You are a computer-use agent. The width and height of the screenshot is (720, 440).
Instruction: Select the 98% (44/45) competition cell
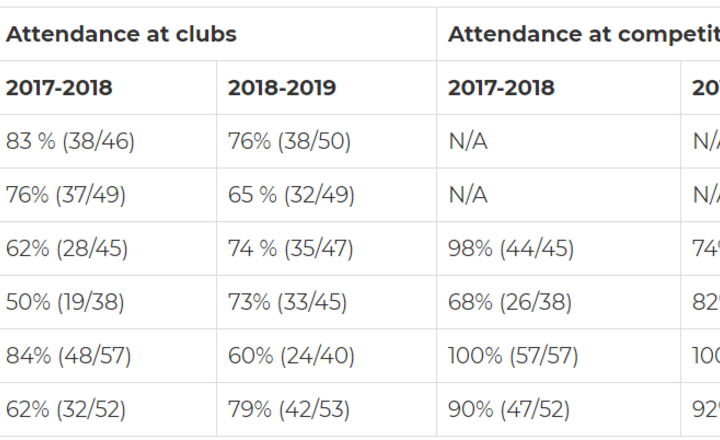pyautogui.click(x=511, y=249)
